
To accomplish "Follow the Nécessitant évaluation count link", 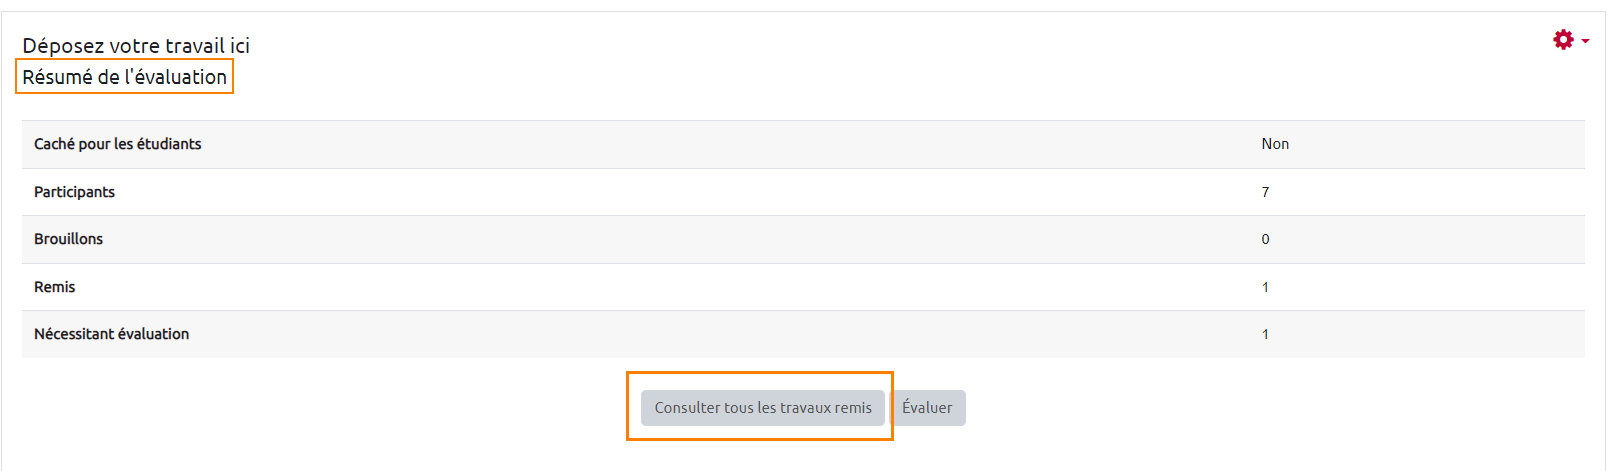I will 1265,334.
